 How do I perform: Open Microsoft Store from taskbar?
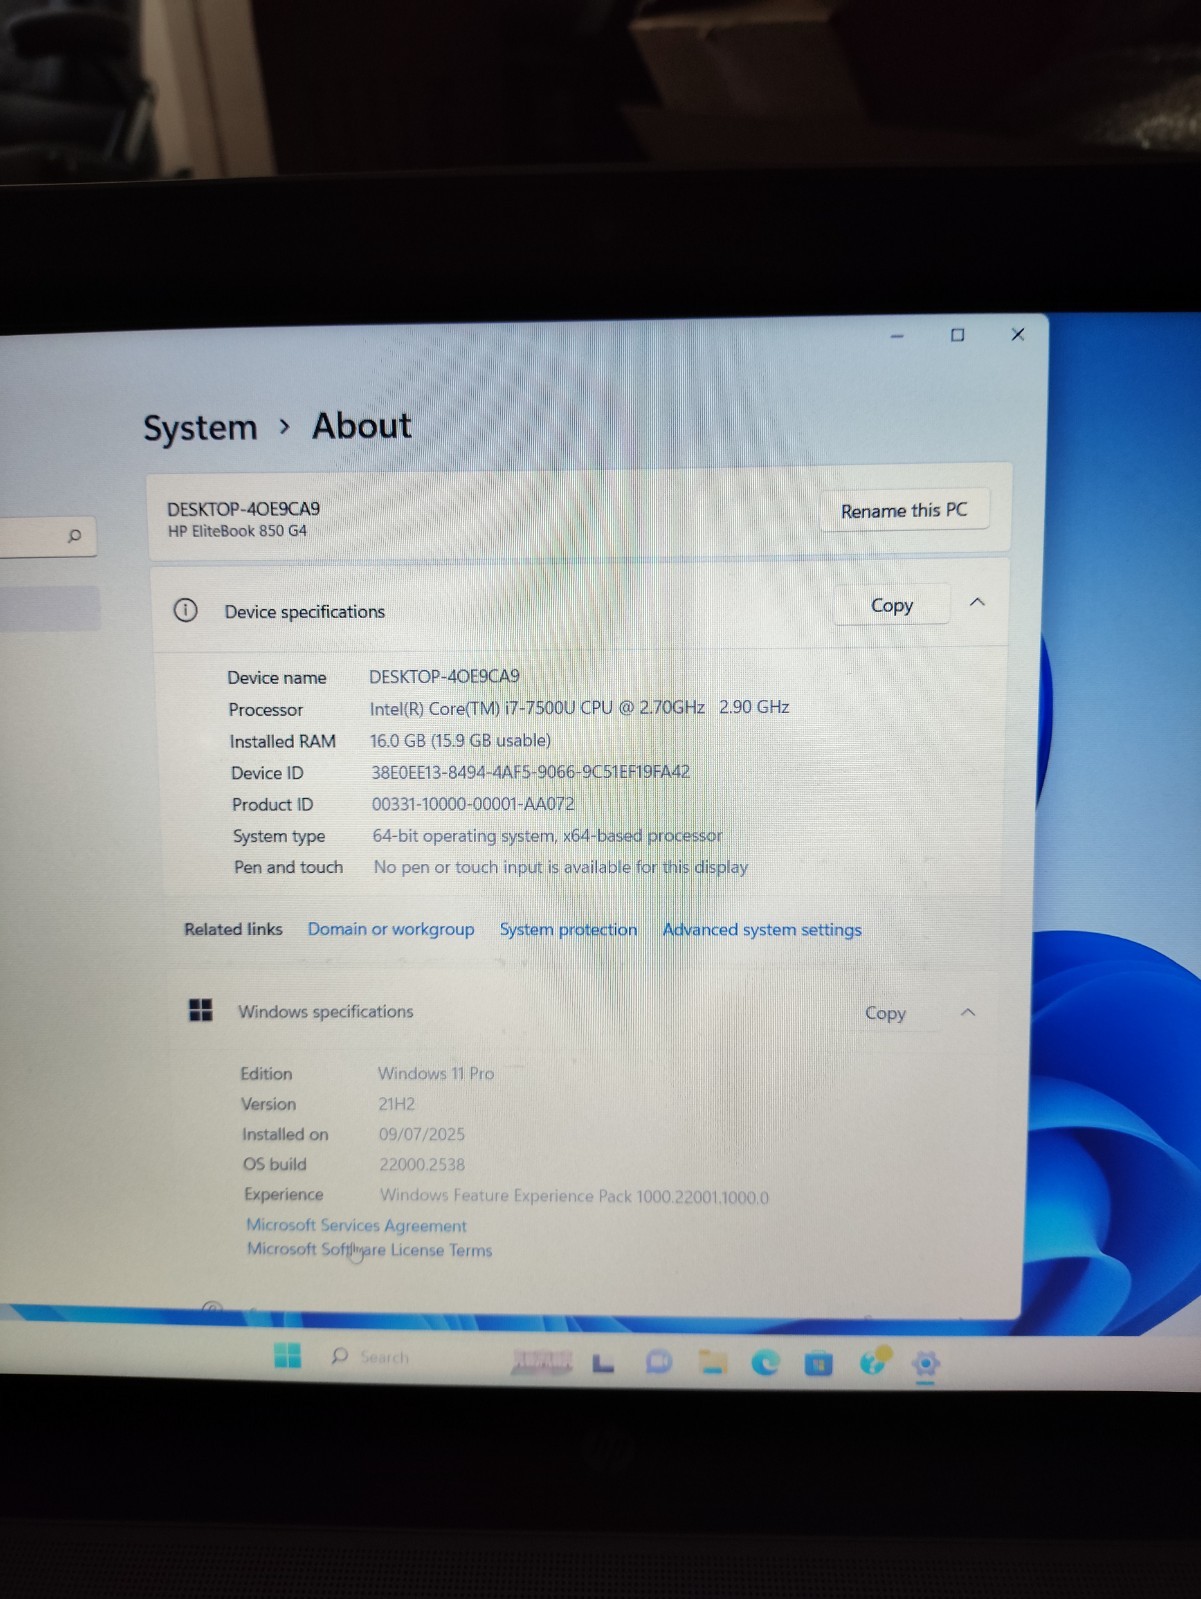[x=818, y=1363]
